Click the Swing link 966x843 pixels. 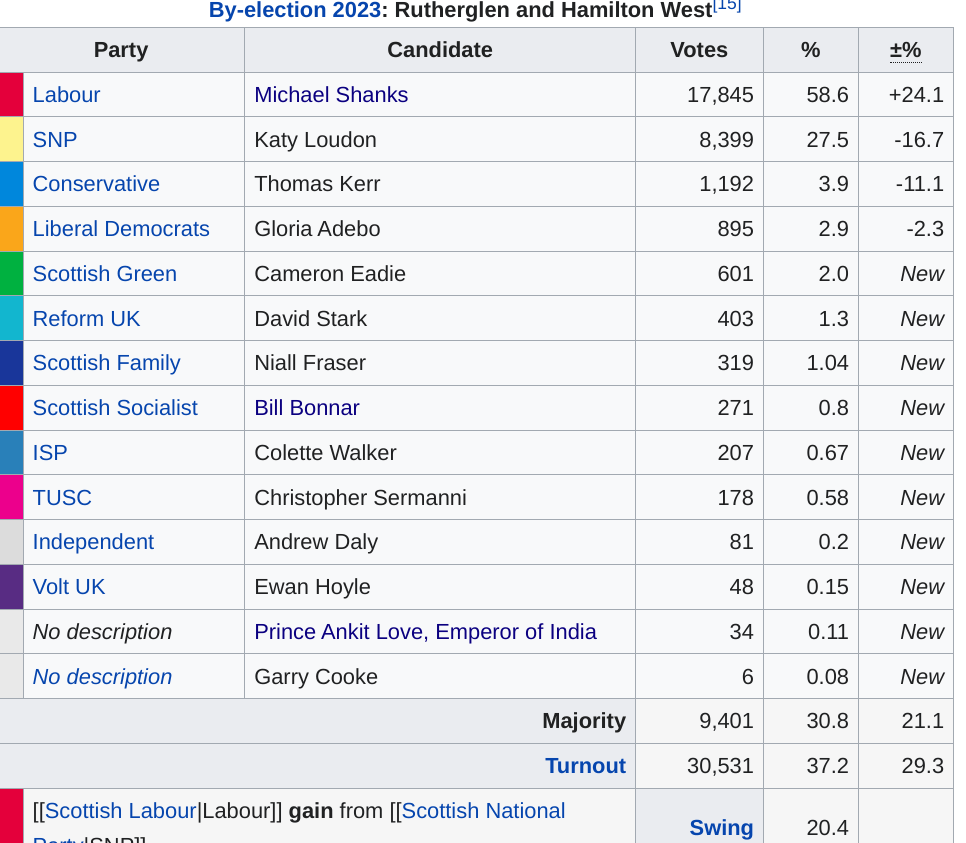tap(721, 827)
